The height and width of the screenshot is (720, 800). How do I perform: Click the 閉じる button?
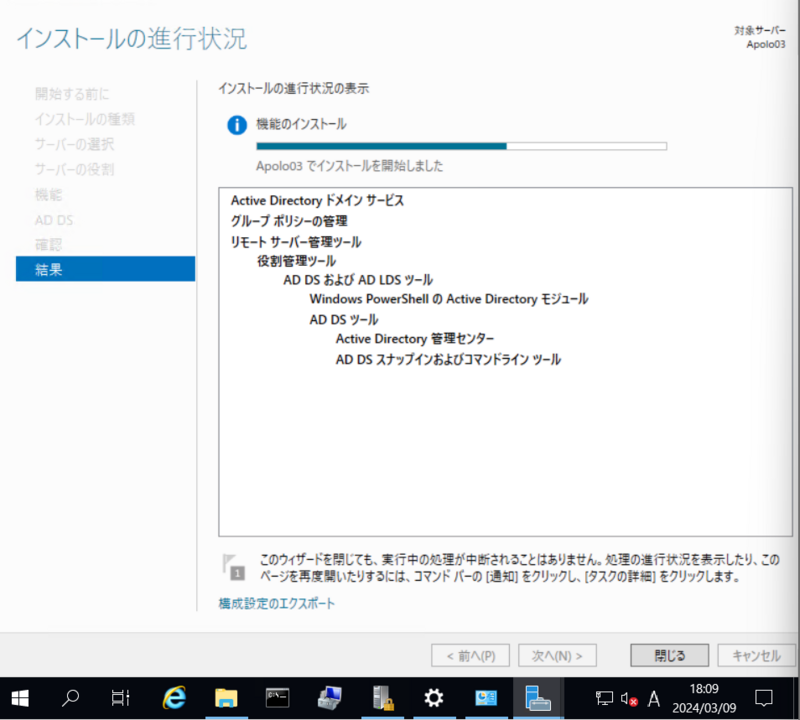pos(669,655)
